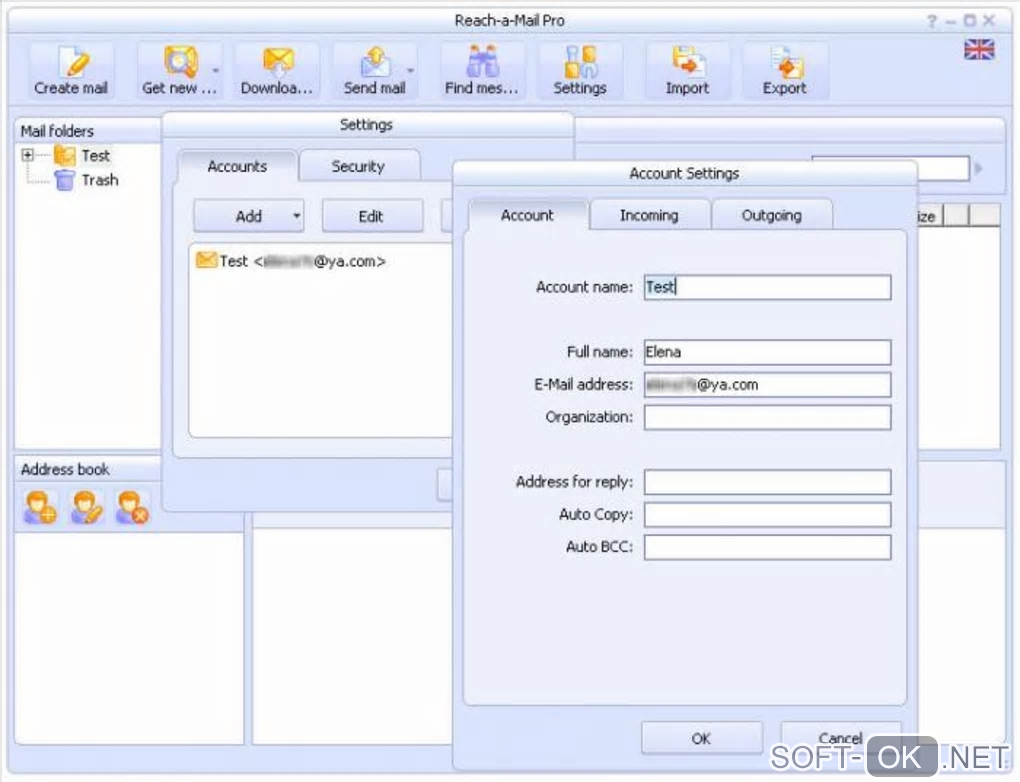The image size is (1020, 782).
Task: Click the Organization input field
Action: click(768, 417)
